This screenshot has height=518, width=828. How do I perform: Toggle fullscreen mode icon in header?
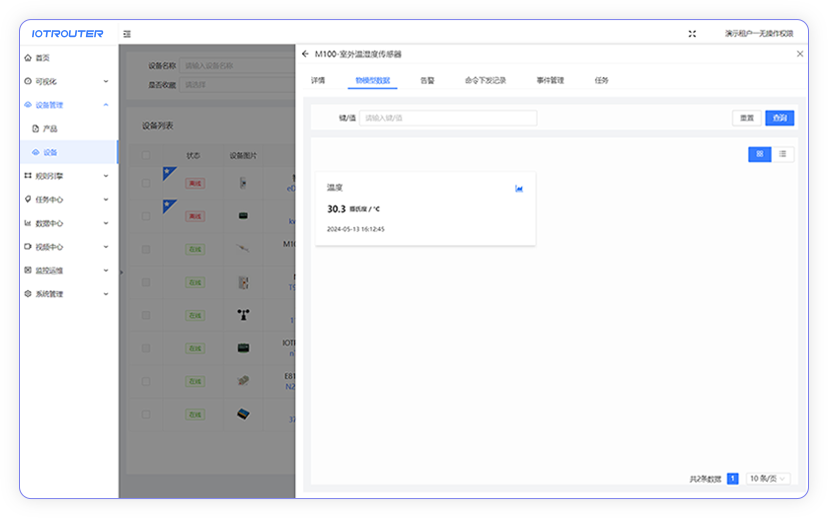click(692, 33)
